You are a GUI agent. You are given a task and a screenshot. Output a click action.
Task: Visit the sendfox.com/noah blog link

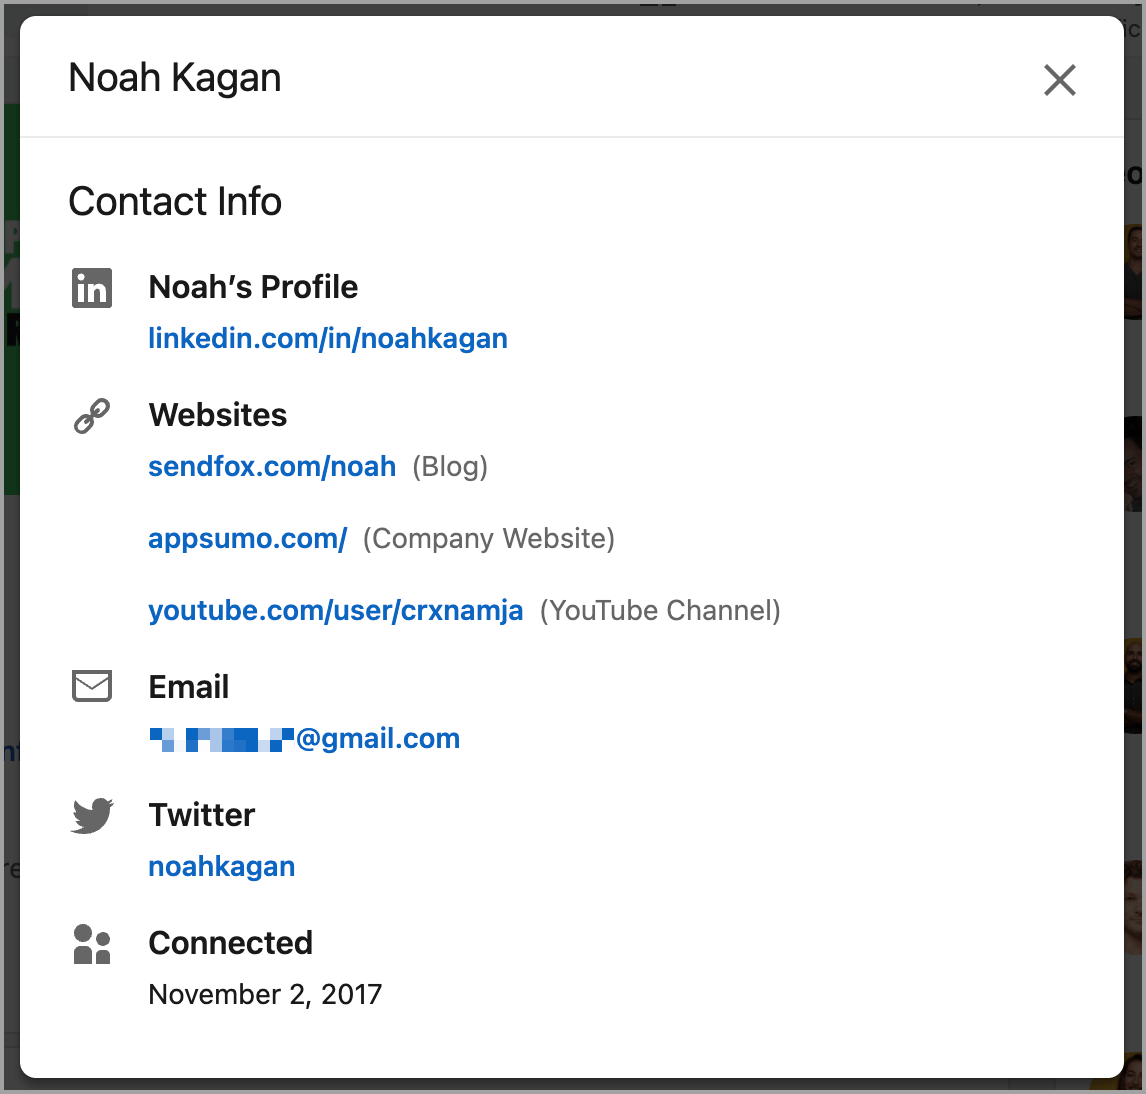(272, 467)
